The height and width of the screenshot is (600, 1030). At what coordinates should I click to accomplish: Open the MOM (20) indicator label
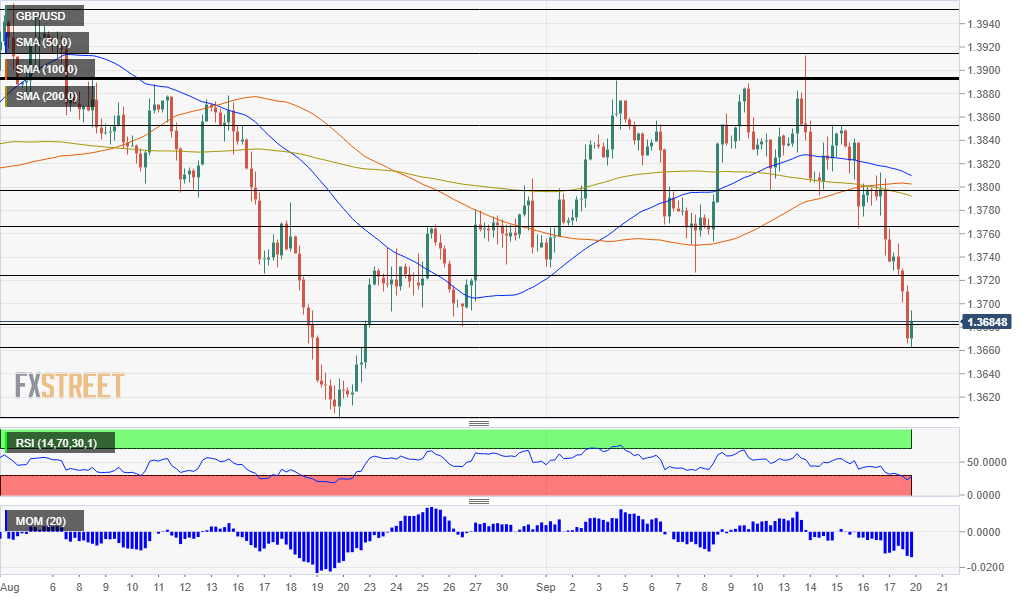coord(45,521)
